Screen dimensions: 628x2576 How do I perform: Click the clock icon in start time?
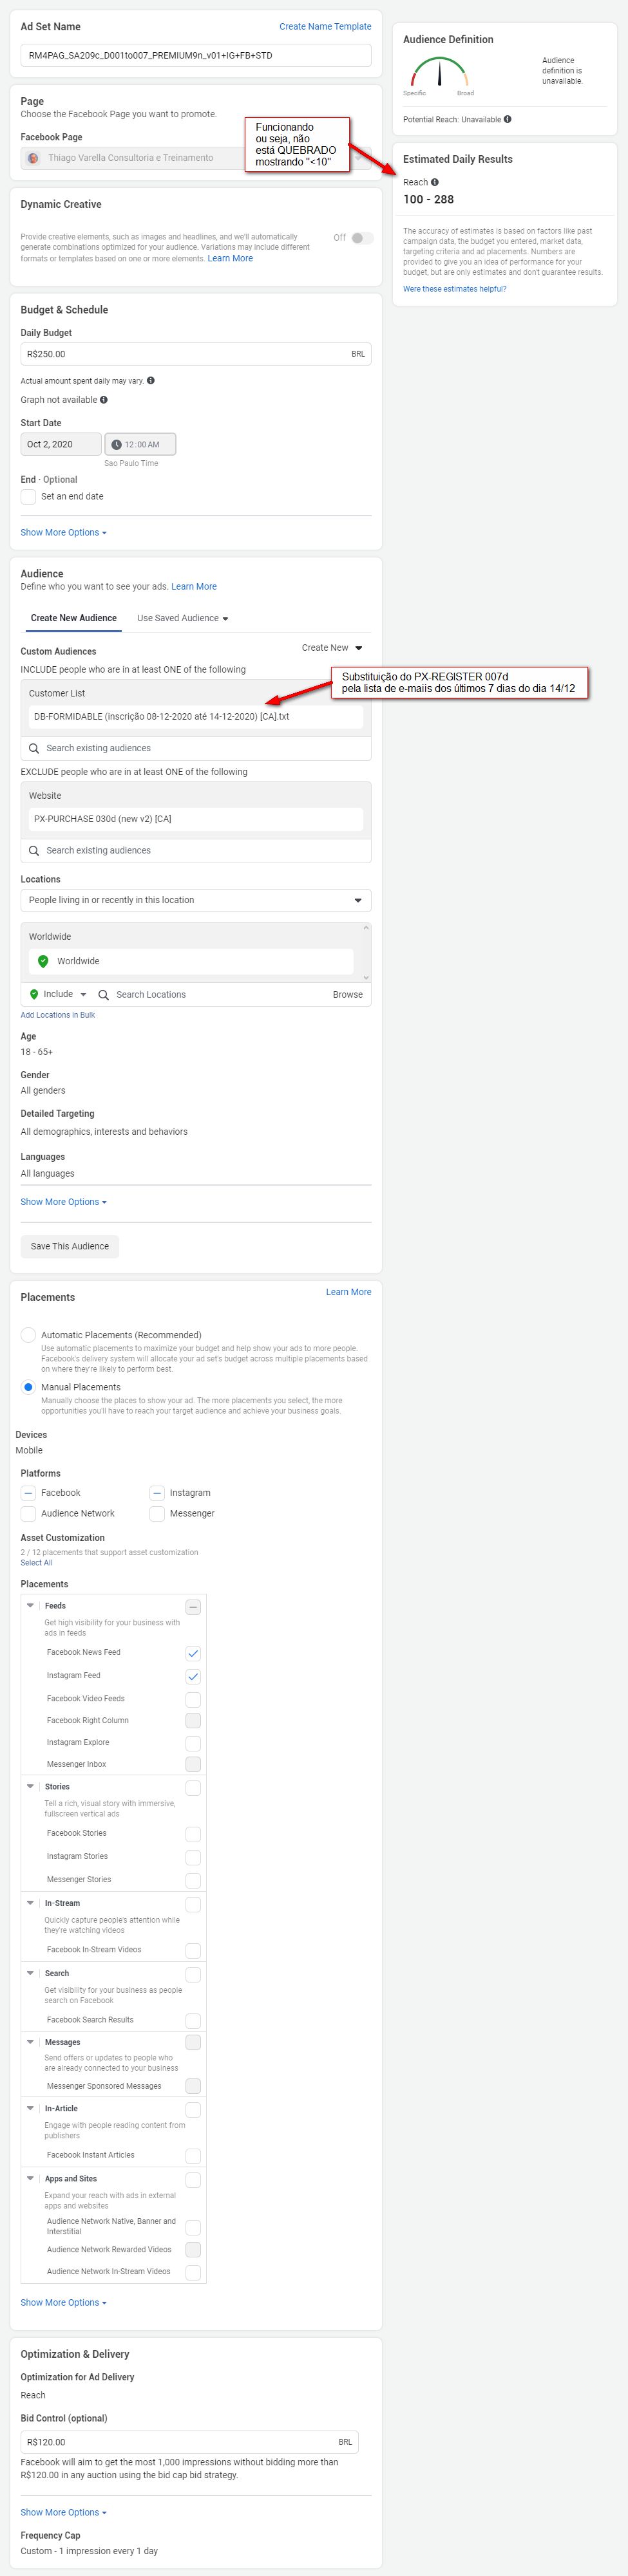click(116, 444)
